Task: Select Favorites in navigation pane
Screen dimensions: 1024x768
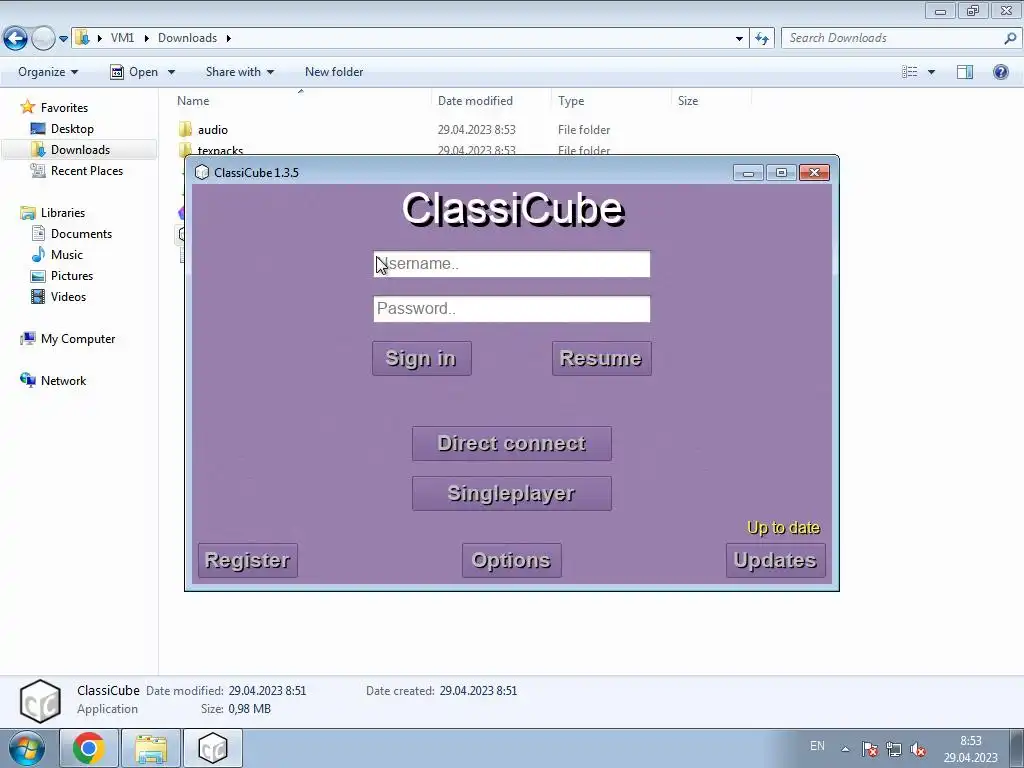Action: pyautogui.click(x=64, y=108)
